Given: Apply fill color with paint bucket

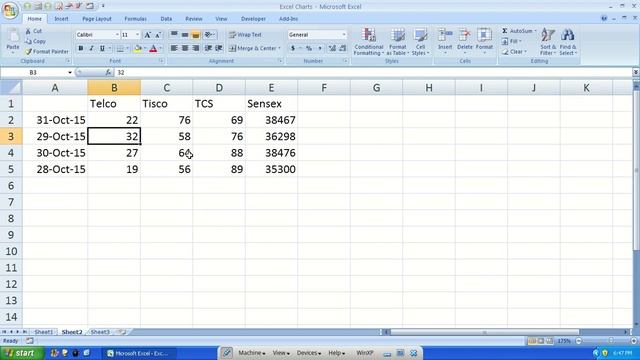Looking at the screenshot, I should point(138,49).
